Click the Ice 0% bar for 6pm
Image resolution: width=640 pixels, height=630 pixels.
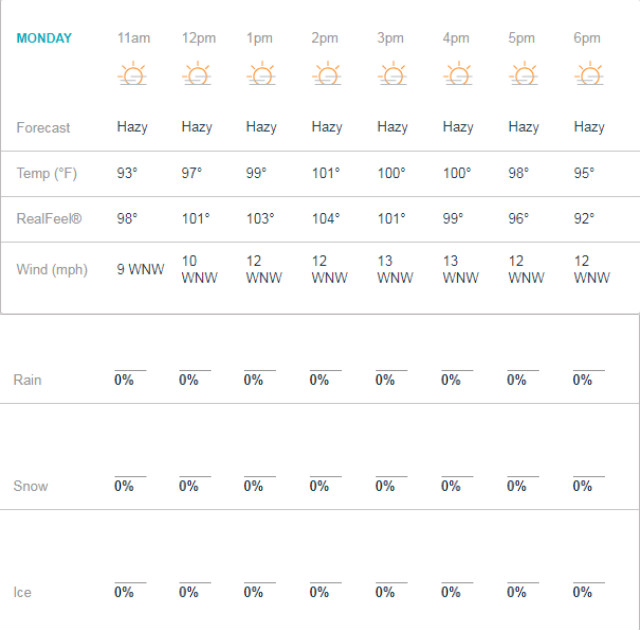click(x=589, y=589)
